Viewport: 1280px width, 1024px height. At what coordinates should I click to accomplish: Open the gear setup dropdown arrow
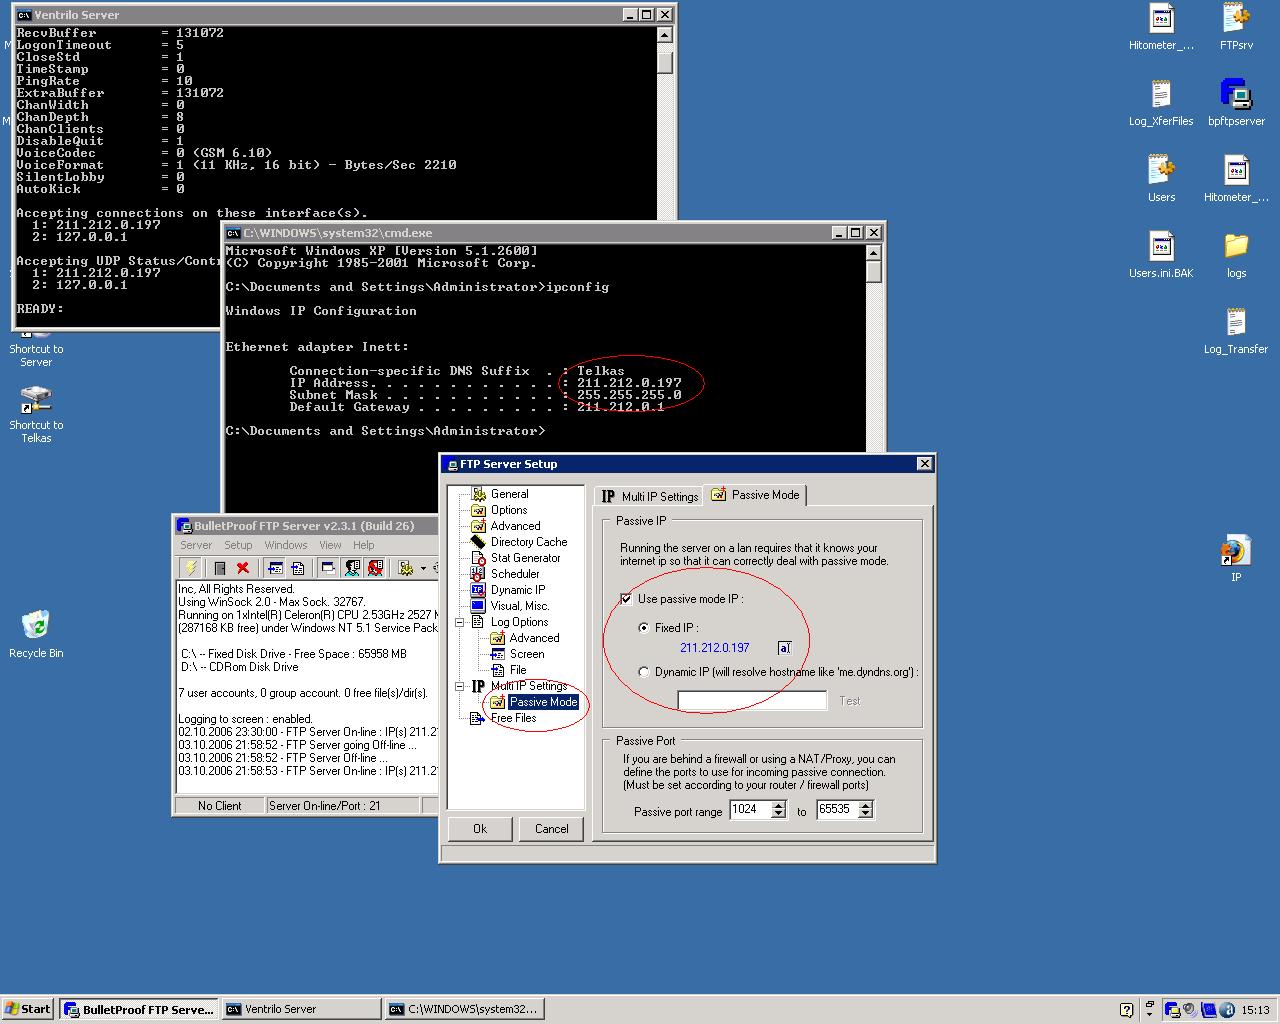click(423, 568)
